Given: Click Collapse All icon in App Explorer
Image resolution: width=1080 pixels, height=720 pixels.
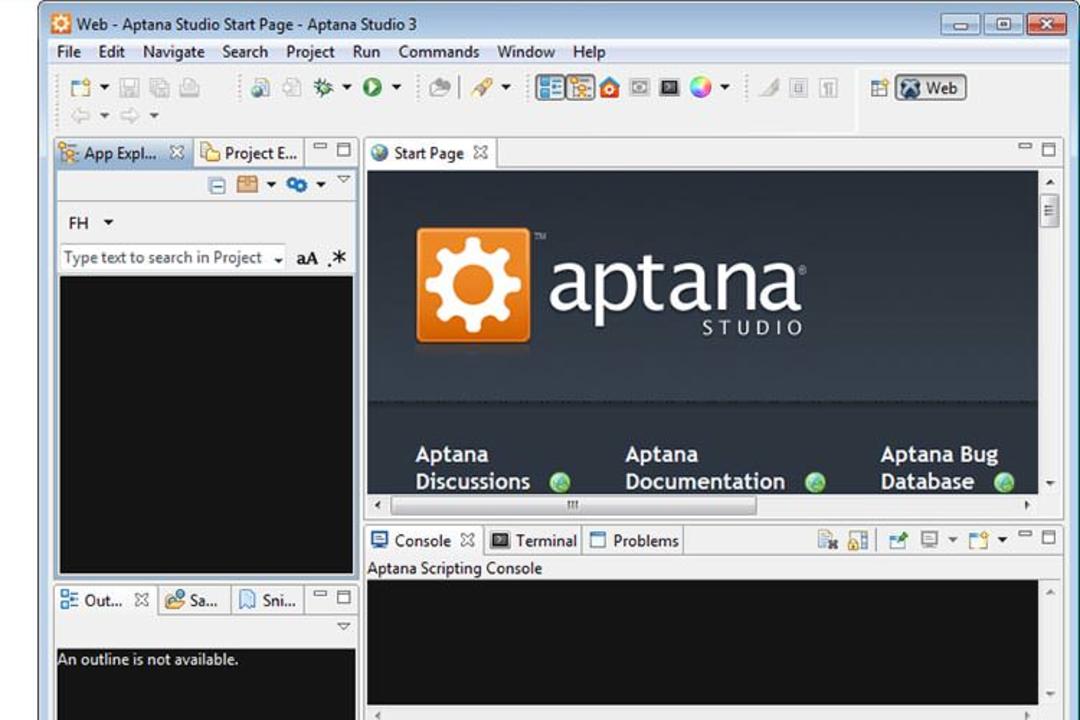Looking at the screenshot, I should [217, 185].
